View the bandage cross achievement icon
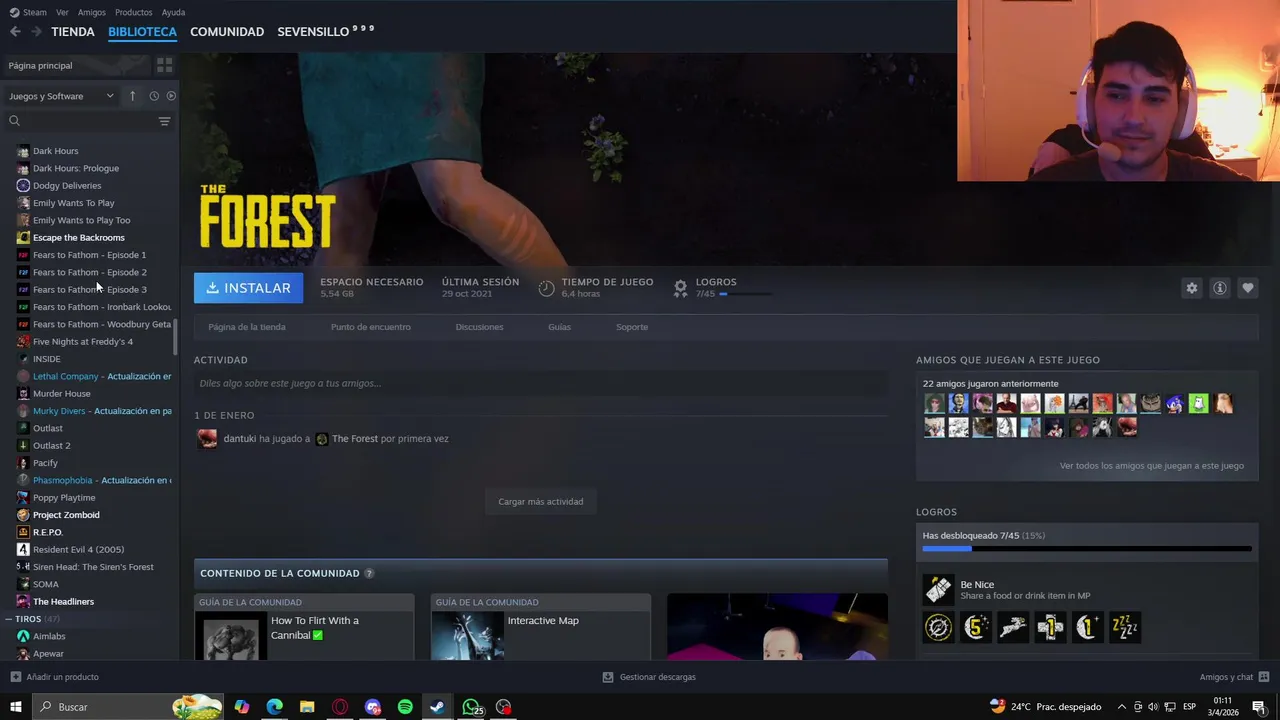 click(x=1050, y=627)
